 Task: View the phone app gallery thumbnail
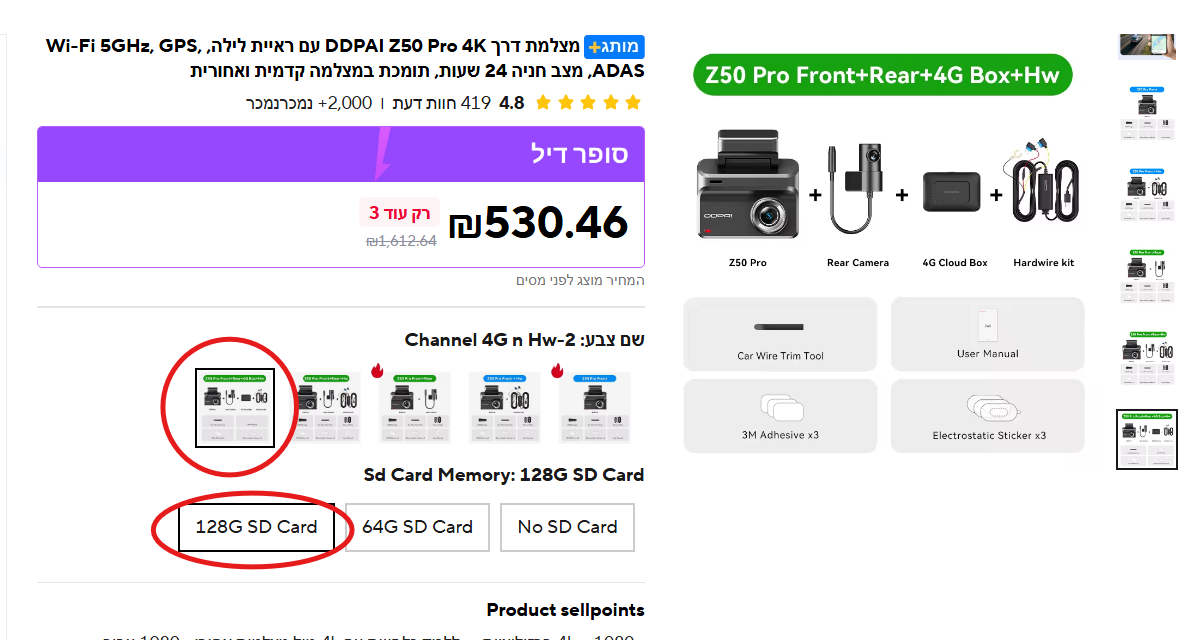[x=1147, y=46]
